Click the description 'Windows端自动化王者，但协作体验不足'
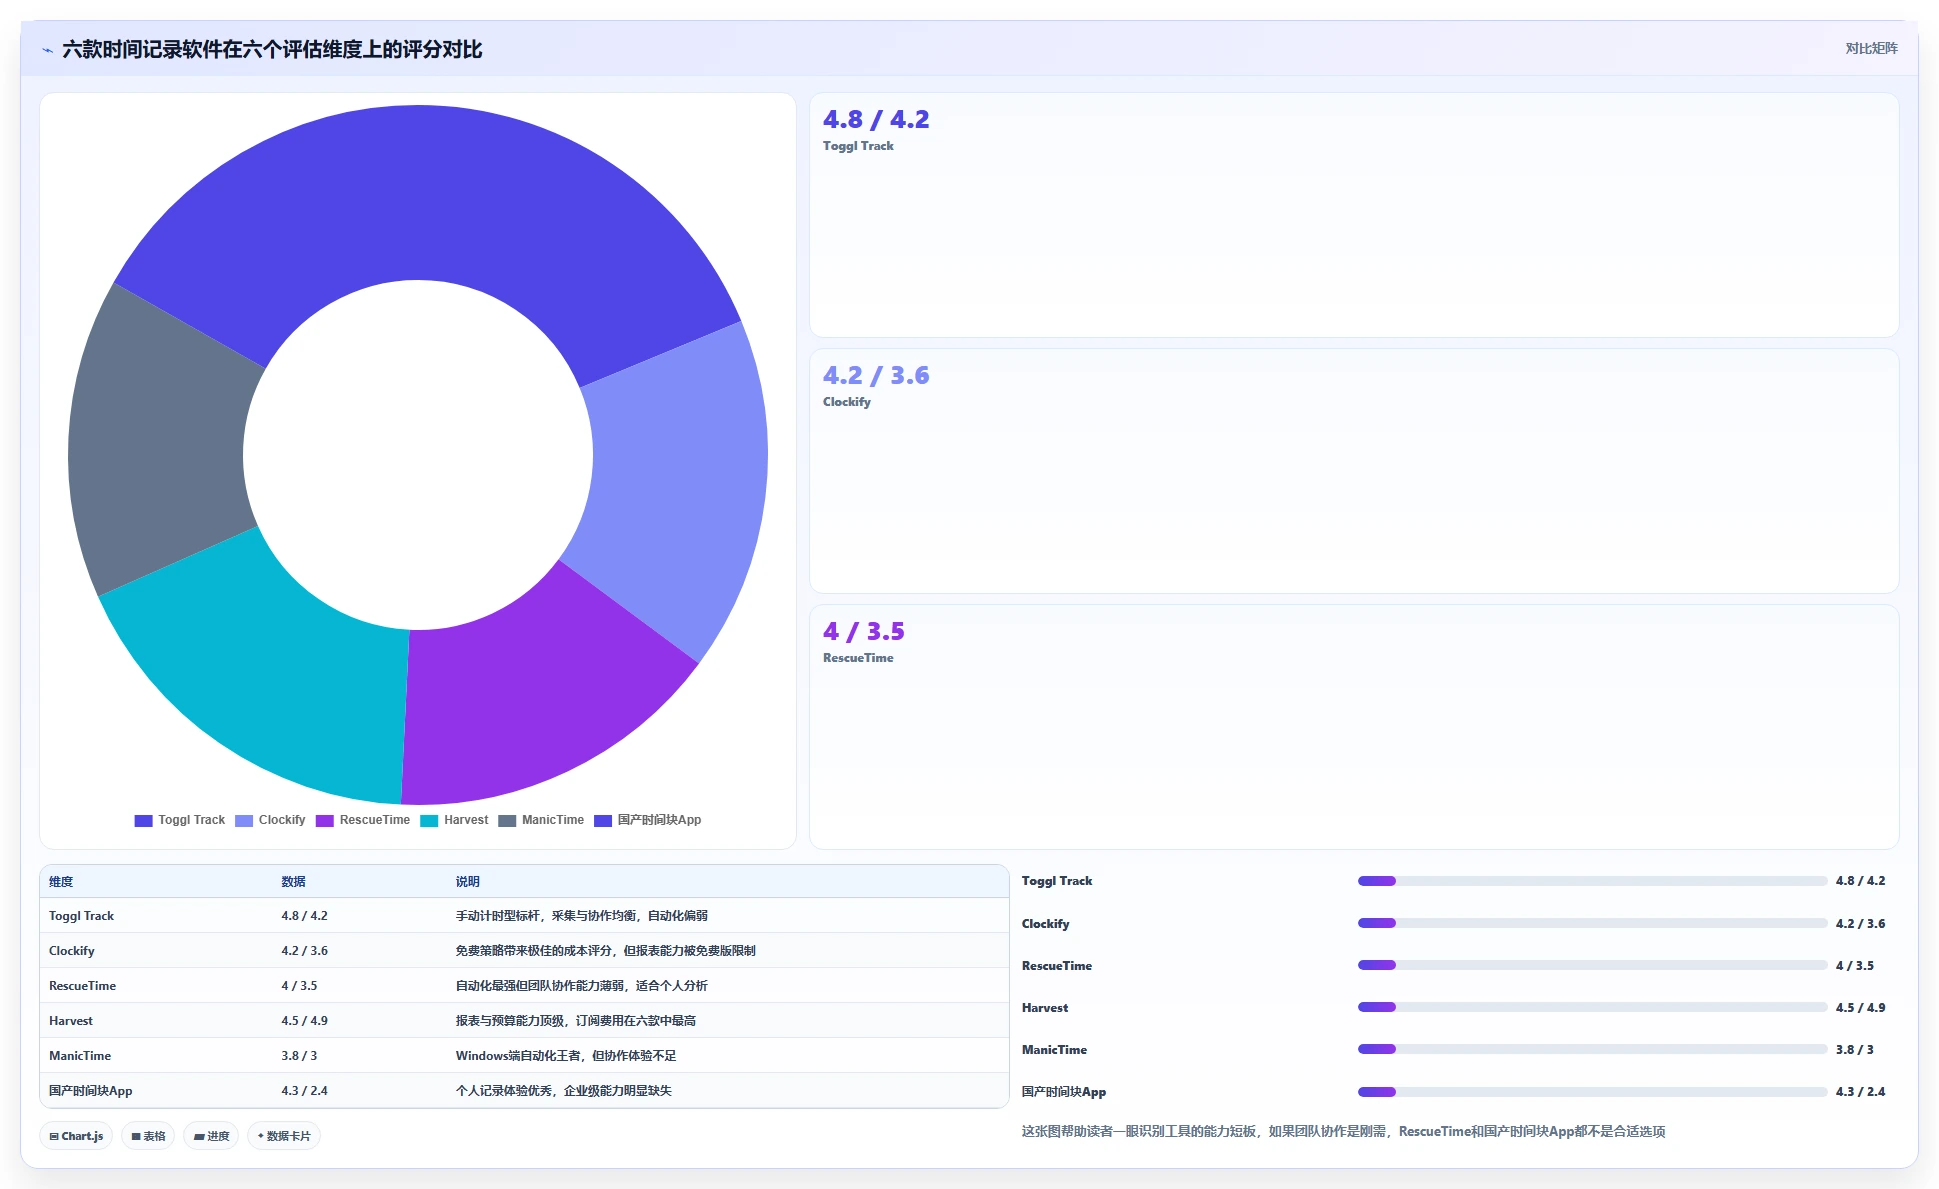1939x1189 pixels. coord(566,1056)
